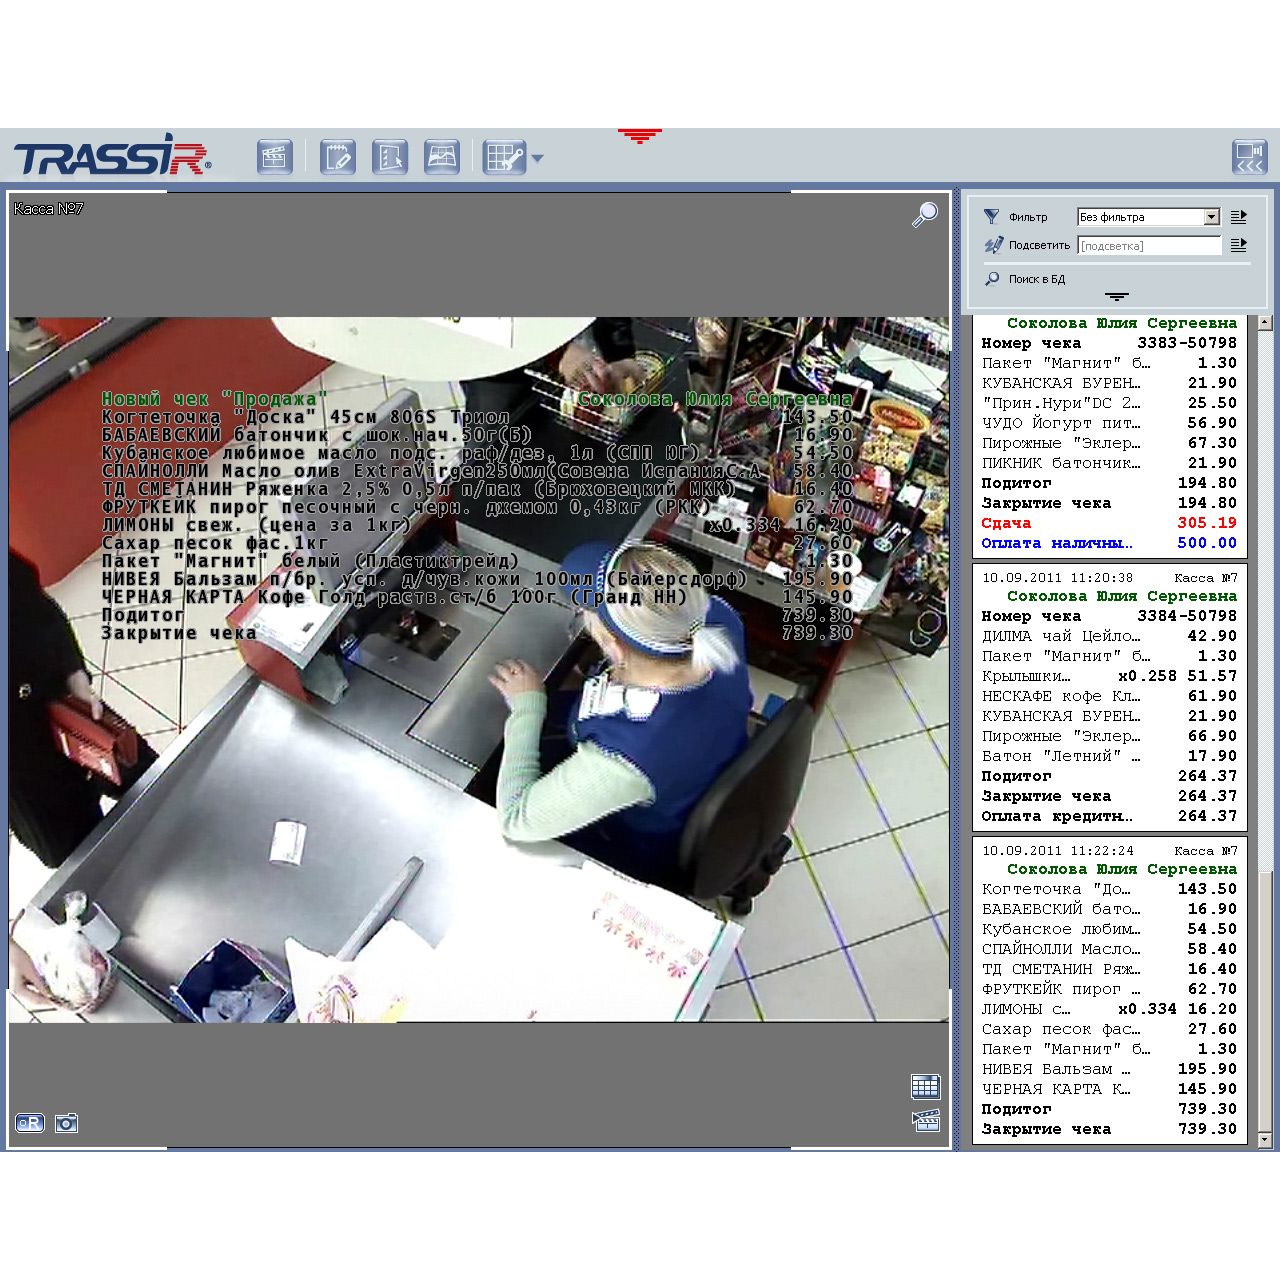Open the layout template grid editor
The image size is (1280, 1280).
click(x=504, y=157)
